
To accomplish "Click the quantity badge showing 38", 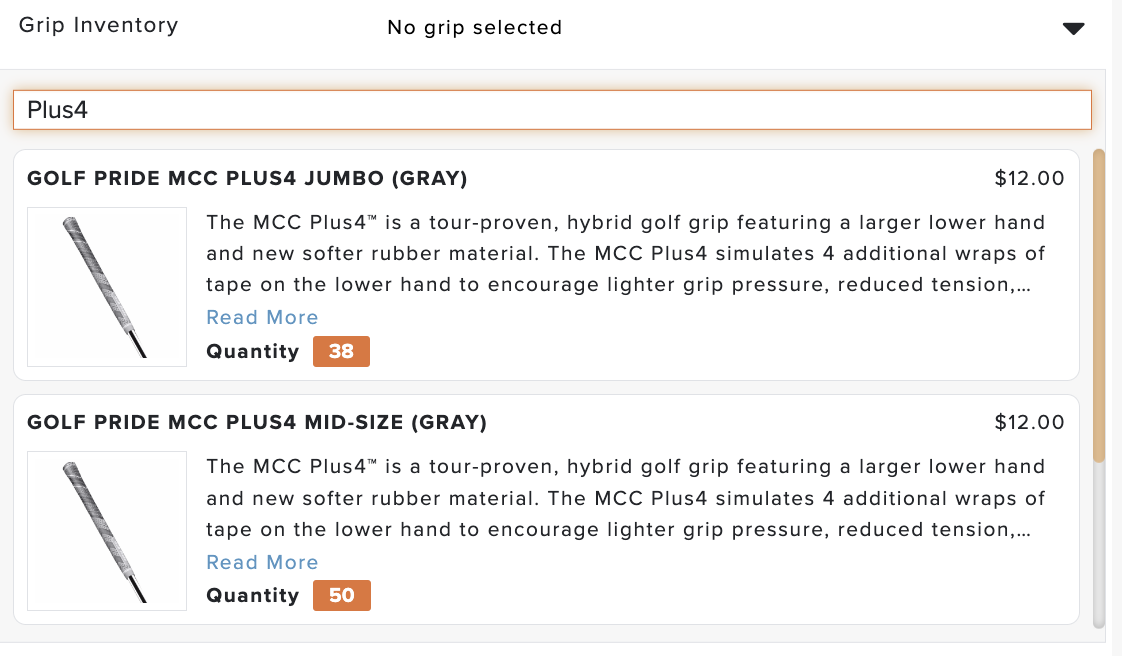I will 341,351.
